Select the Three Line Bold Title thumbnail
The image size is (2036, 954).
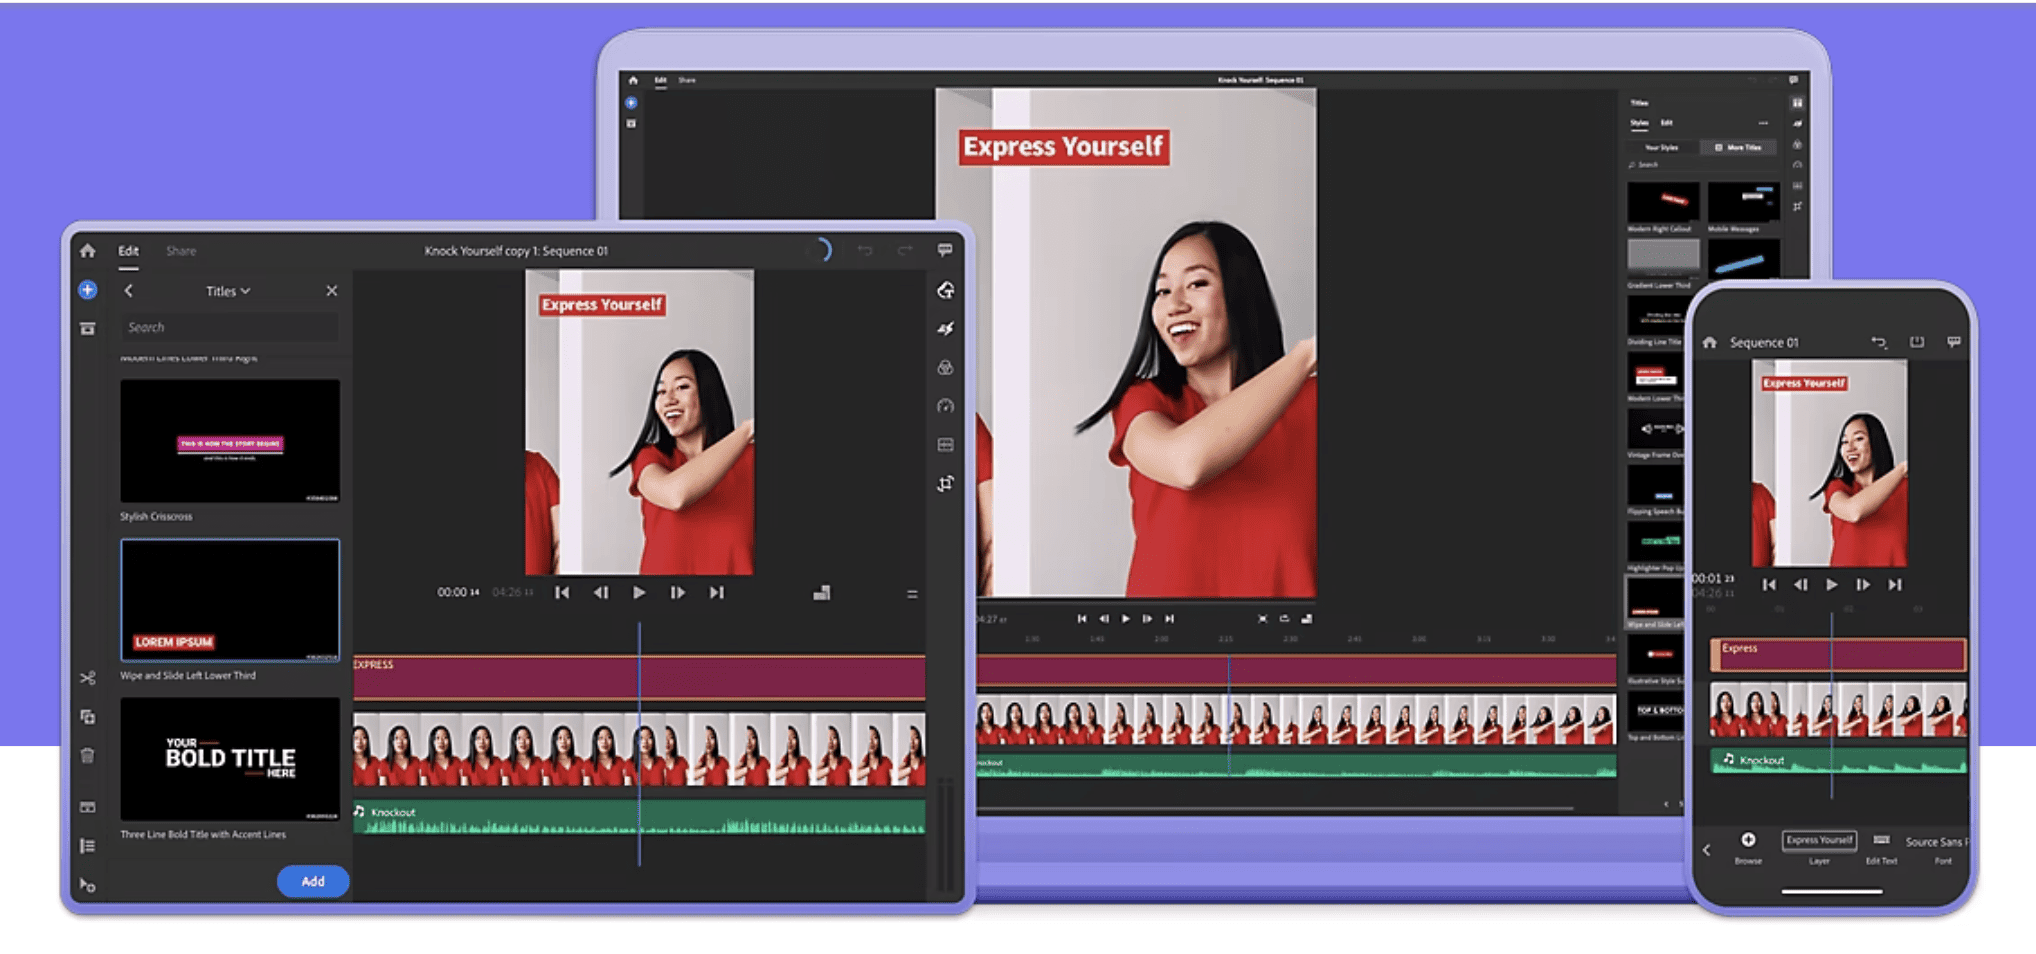[230, 759]
